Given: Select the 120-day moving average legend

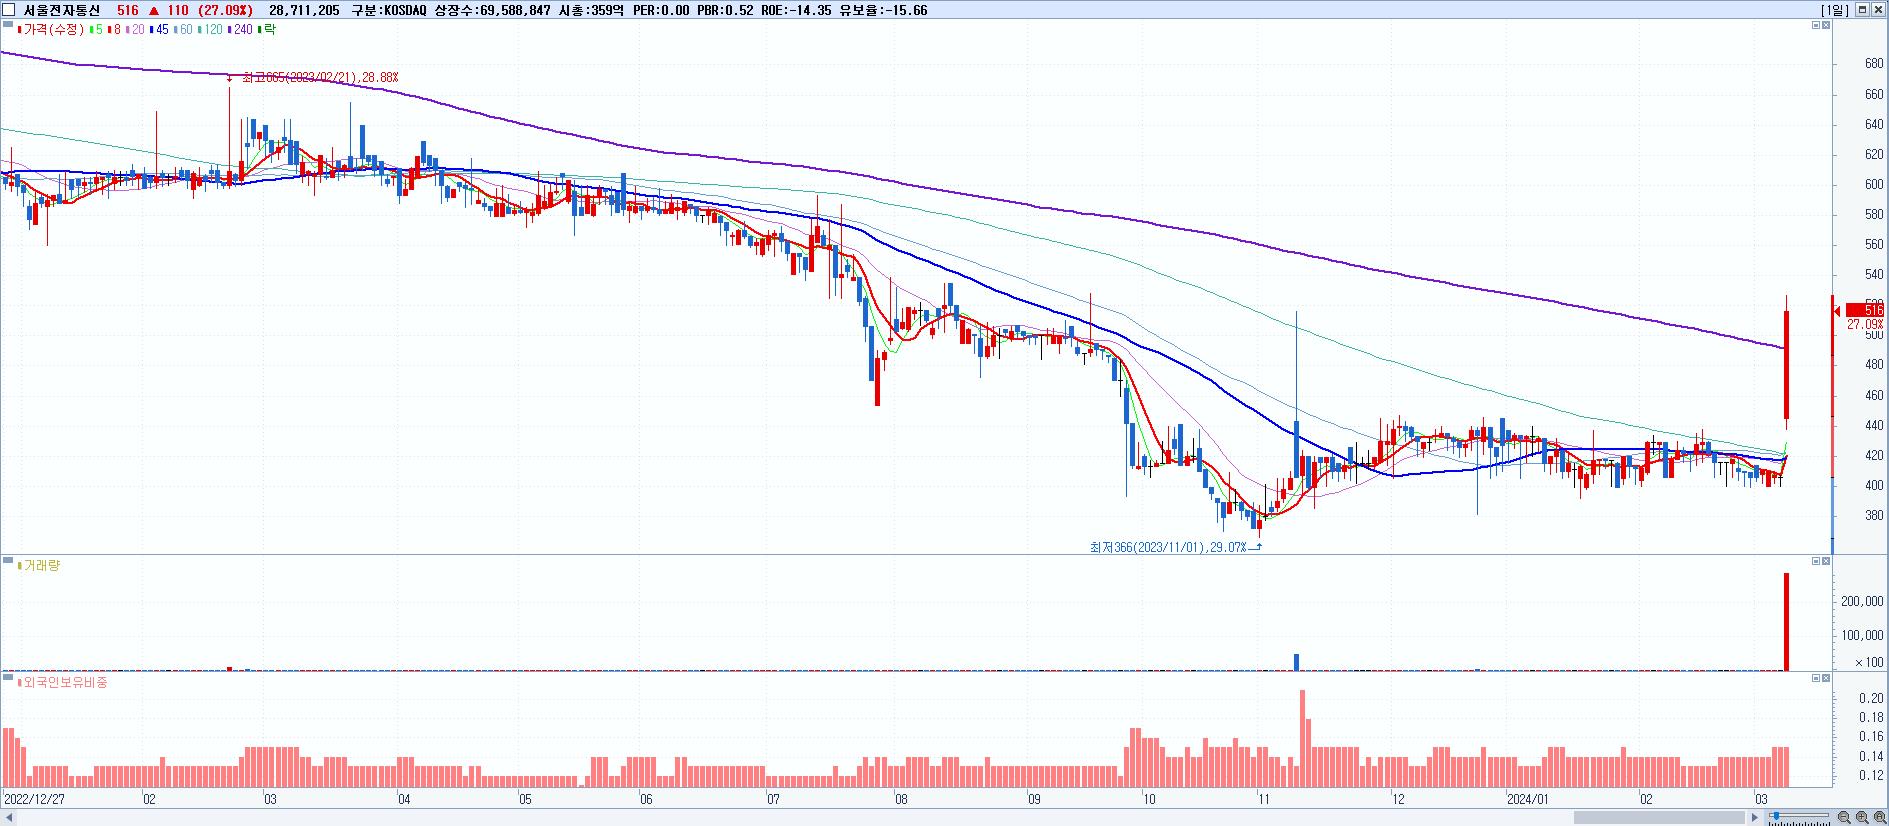Looking at the screenshot, I should [x=210, y=29].
